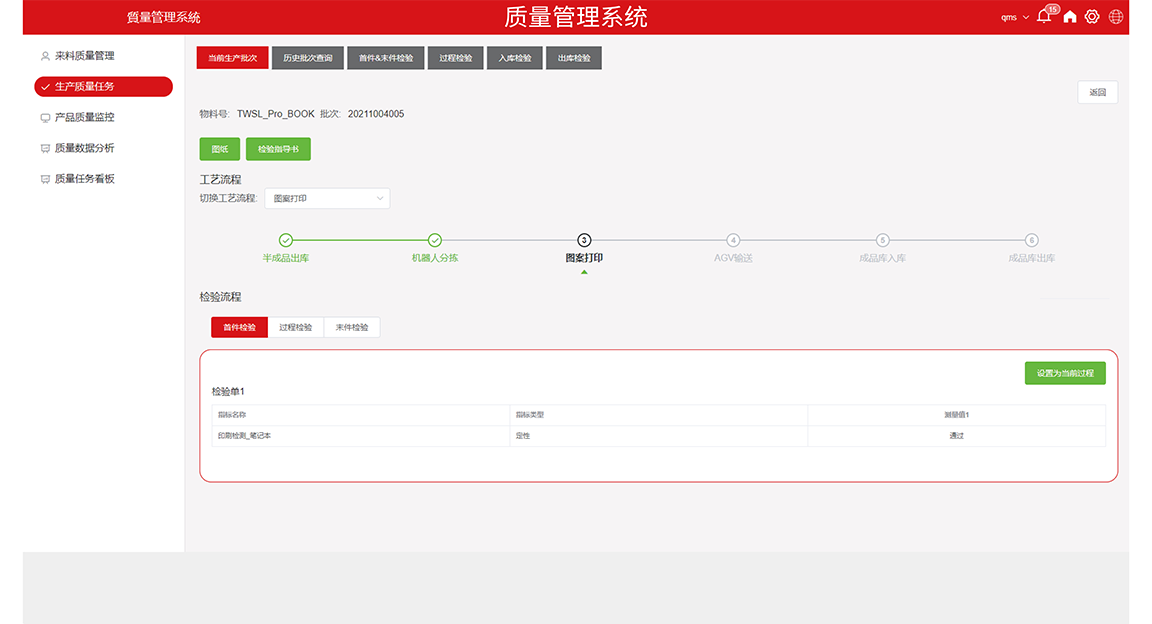The height and width of the screenshot is (624, 1152).
Task: Click step 6 成品库出库 on the progress bar
Action: point(1032,240)
